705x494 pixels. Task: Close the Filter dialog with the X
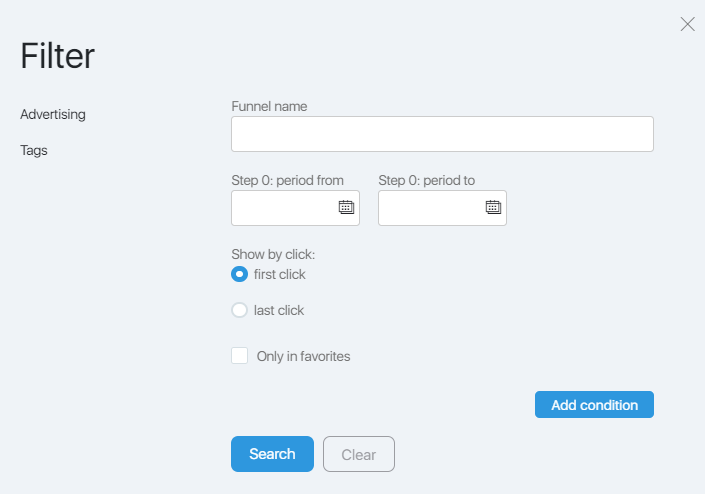pos(687,24)
